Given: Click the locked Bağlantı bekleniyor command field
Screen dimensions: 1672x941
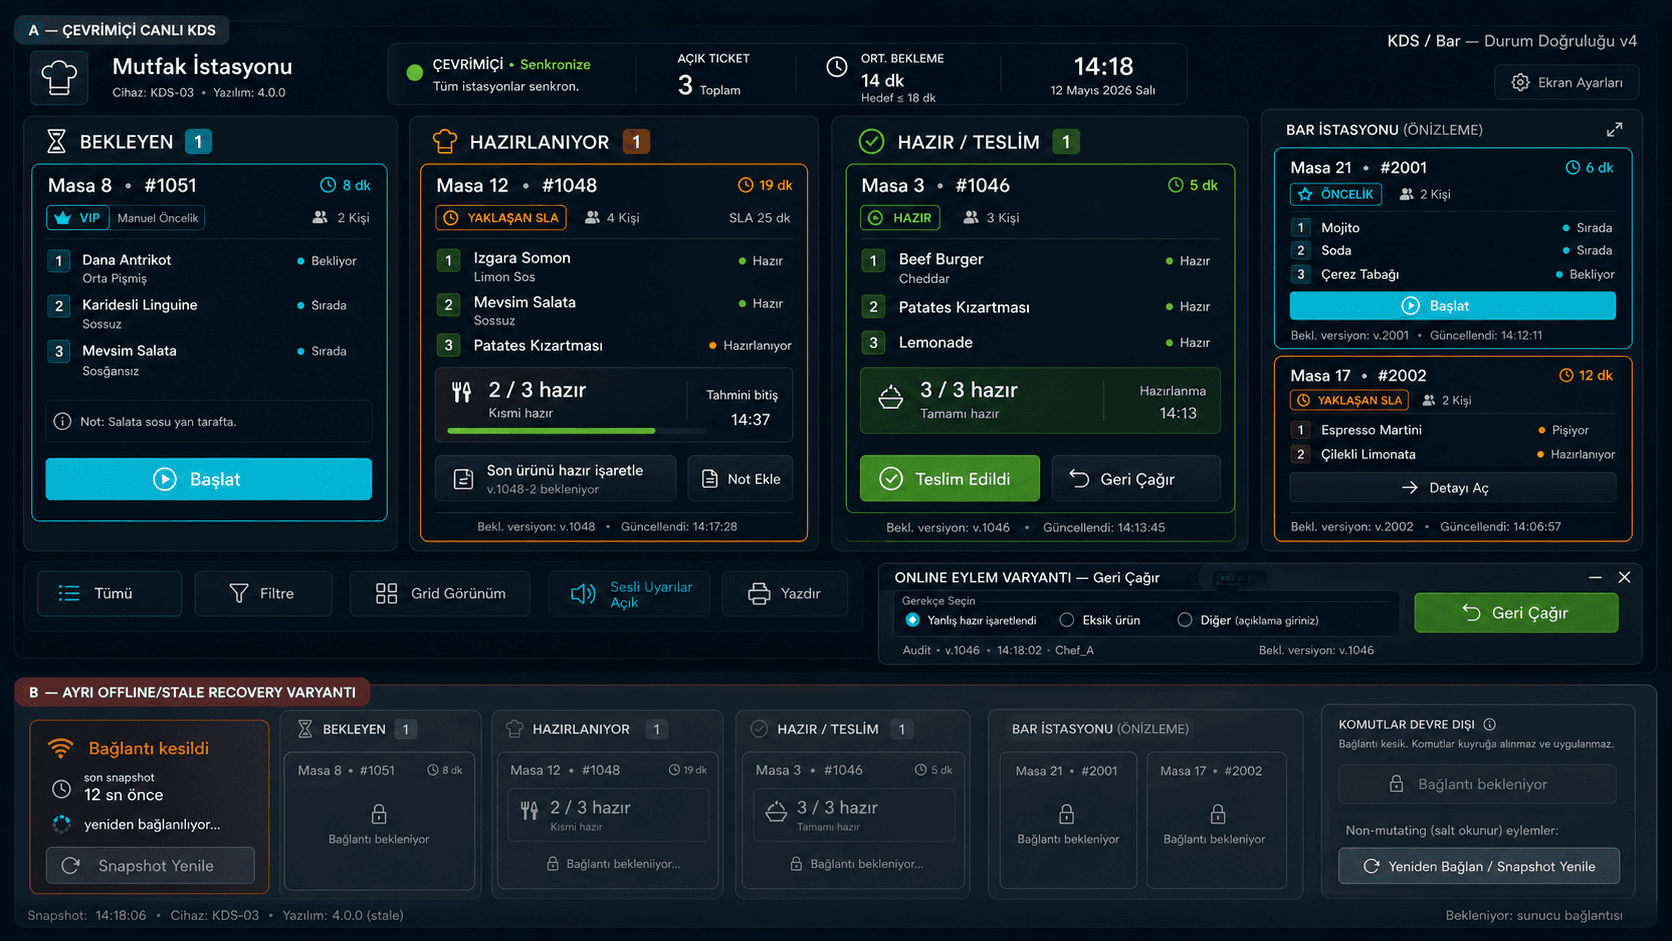Looking at the screenshot, I should [x=1478, y=785].
